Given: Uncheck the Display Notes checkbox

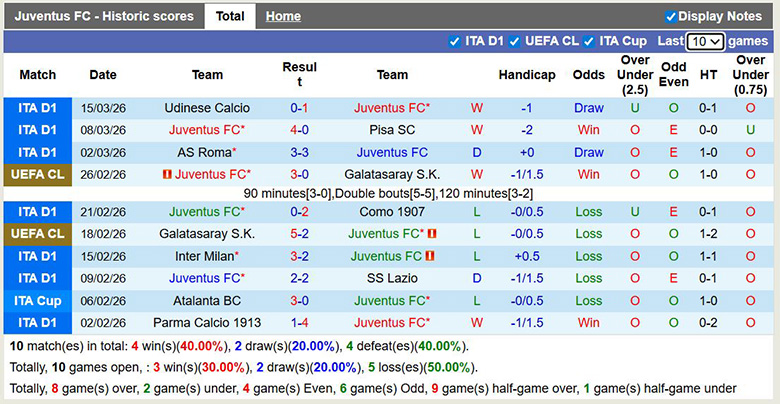Looking at the screenshot, I should (671, 16).
